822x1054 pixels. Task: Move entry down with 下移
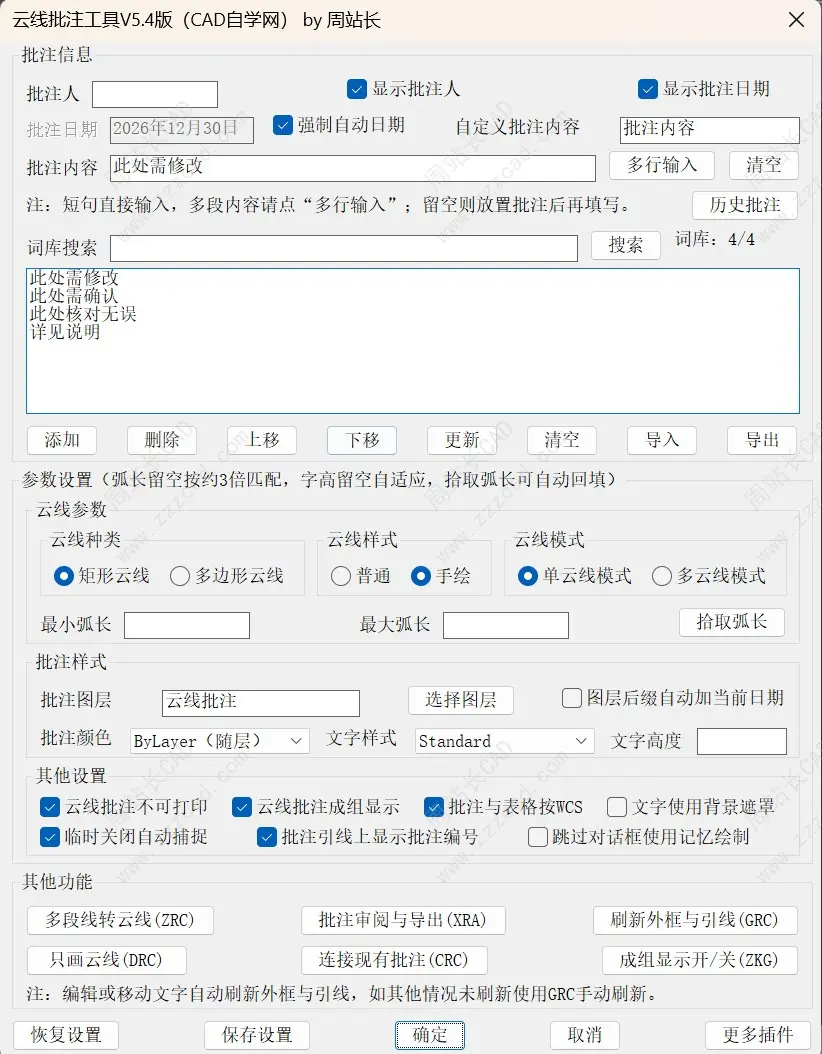(x=362, y=440)
